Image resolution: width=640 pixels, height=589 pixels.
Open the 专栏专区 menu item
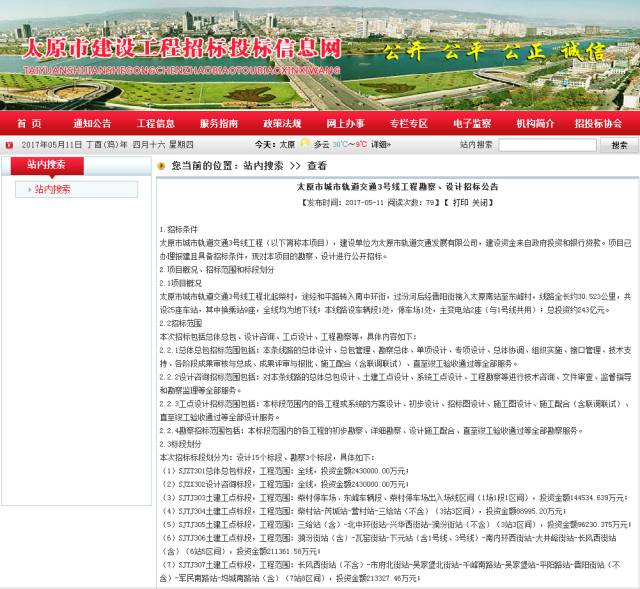click(x=409, y=123)
